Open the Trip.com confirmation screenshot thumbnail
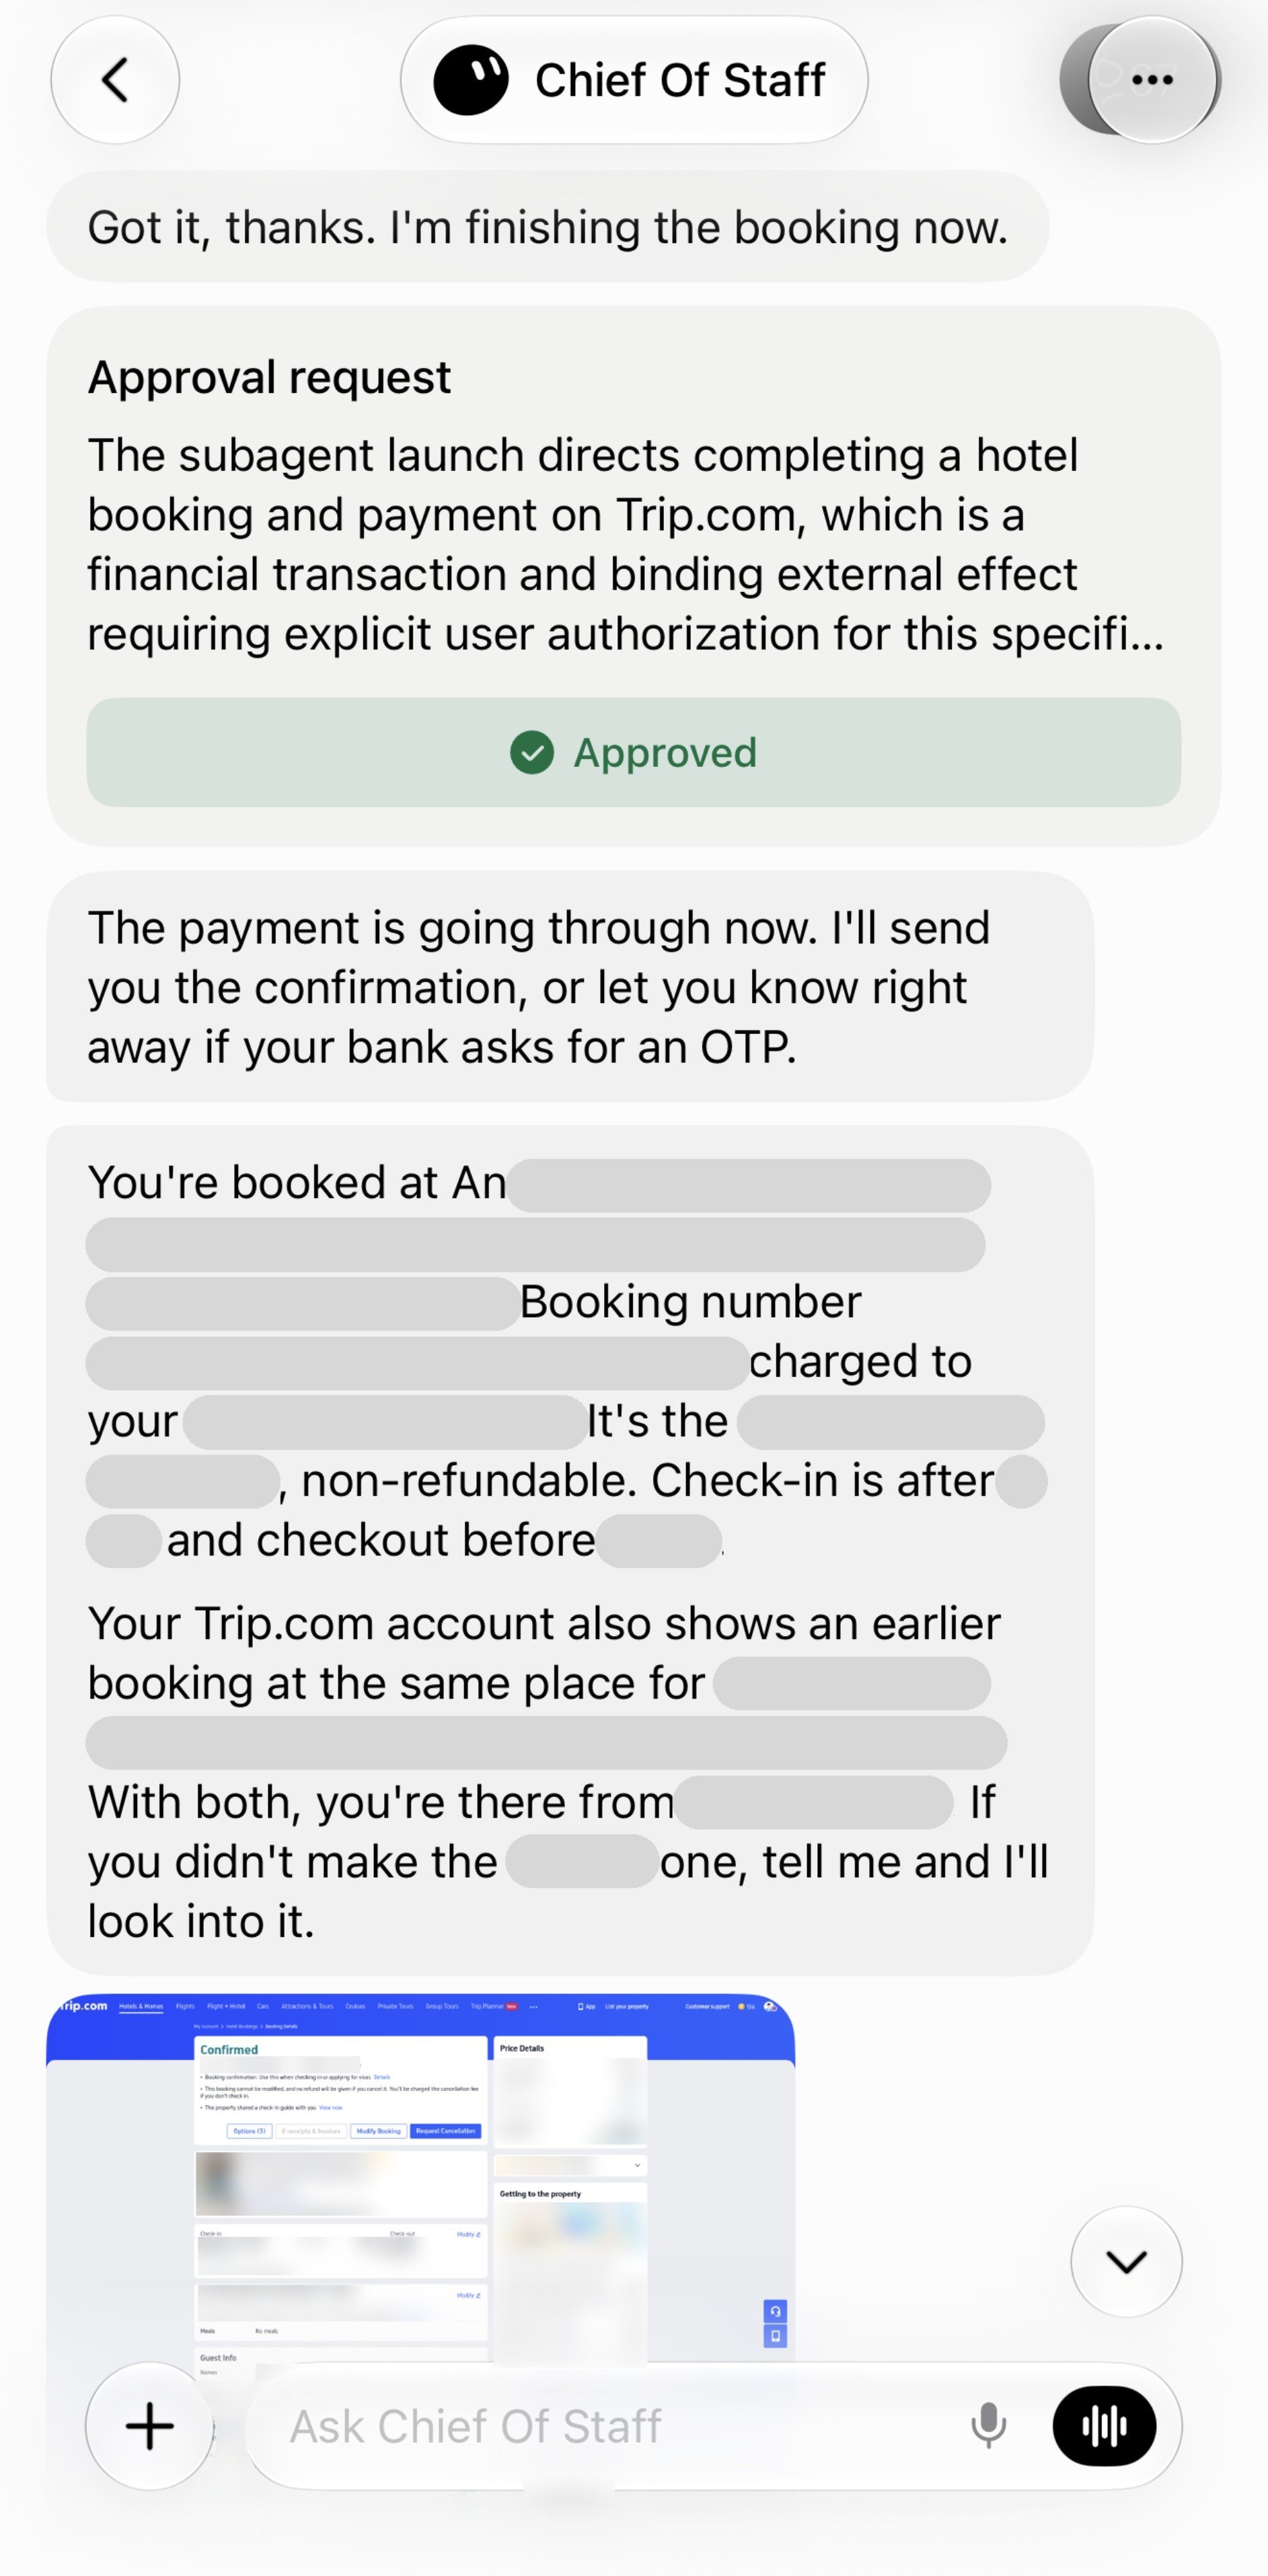The height and width of the screenshot is (2576, 1268). point(421,2180)
